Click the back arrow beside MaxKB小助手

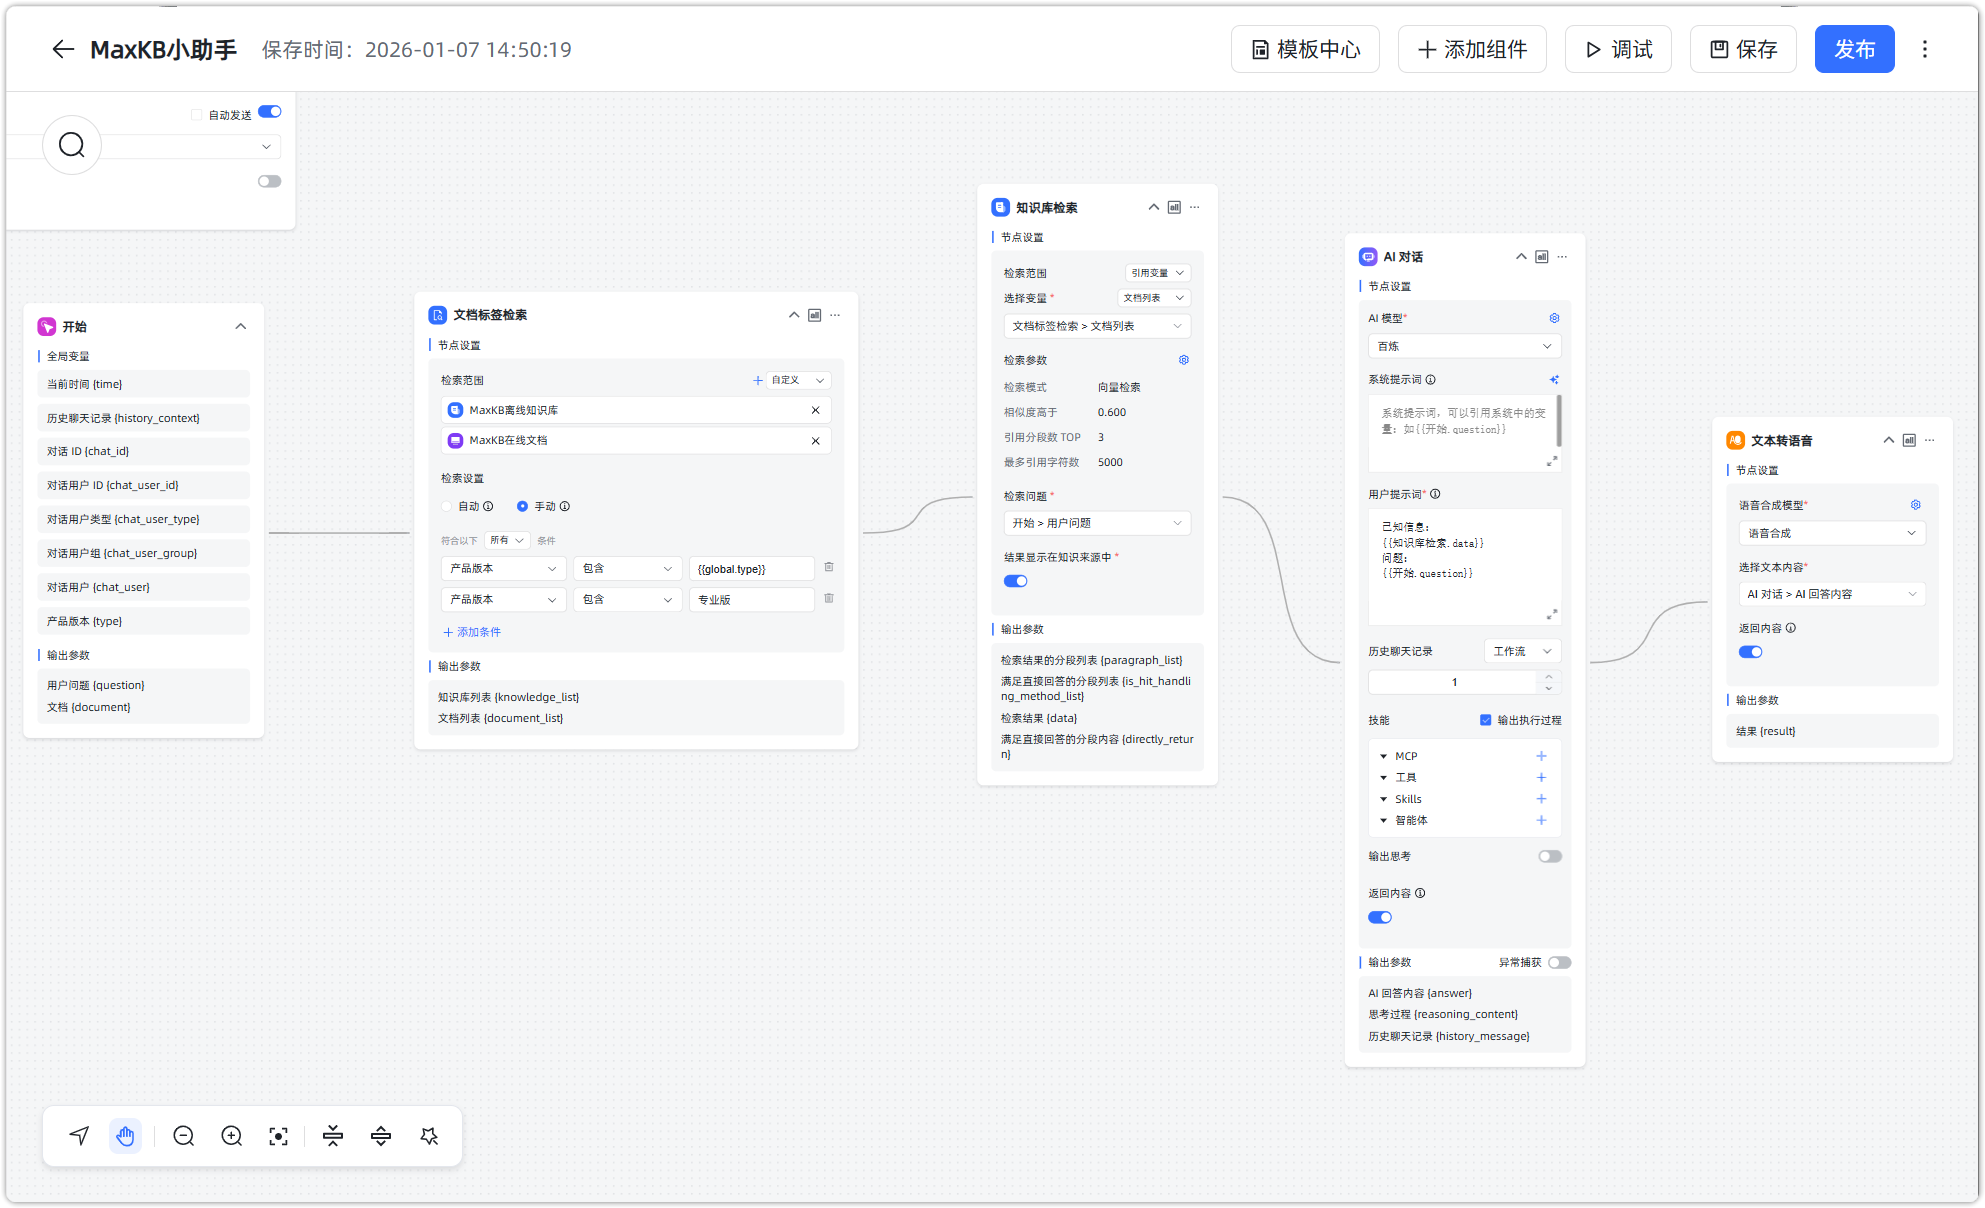coord(63,49)
